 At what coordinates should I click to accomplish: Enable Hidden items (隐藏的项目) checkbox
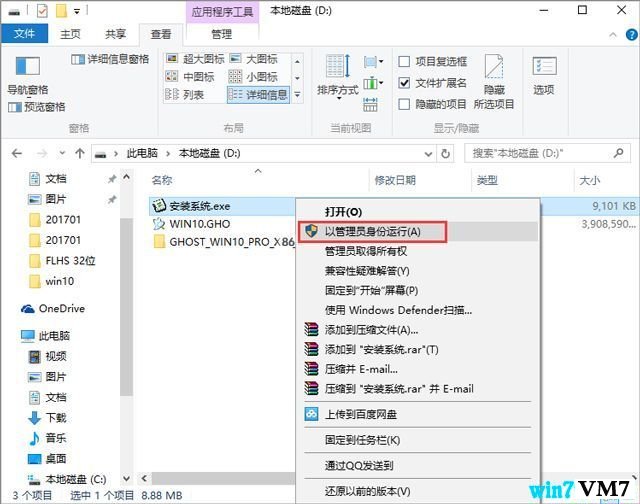(x=404, y=104)
